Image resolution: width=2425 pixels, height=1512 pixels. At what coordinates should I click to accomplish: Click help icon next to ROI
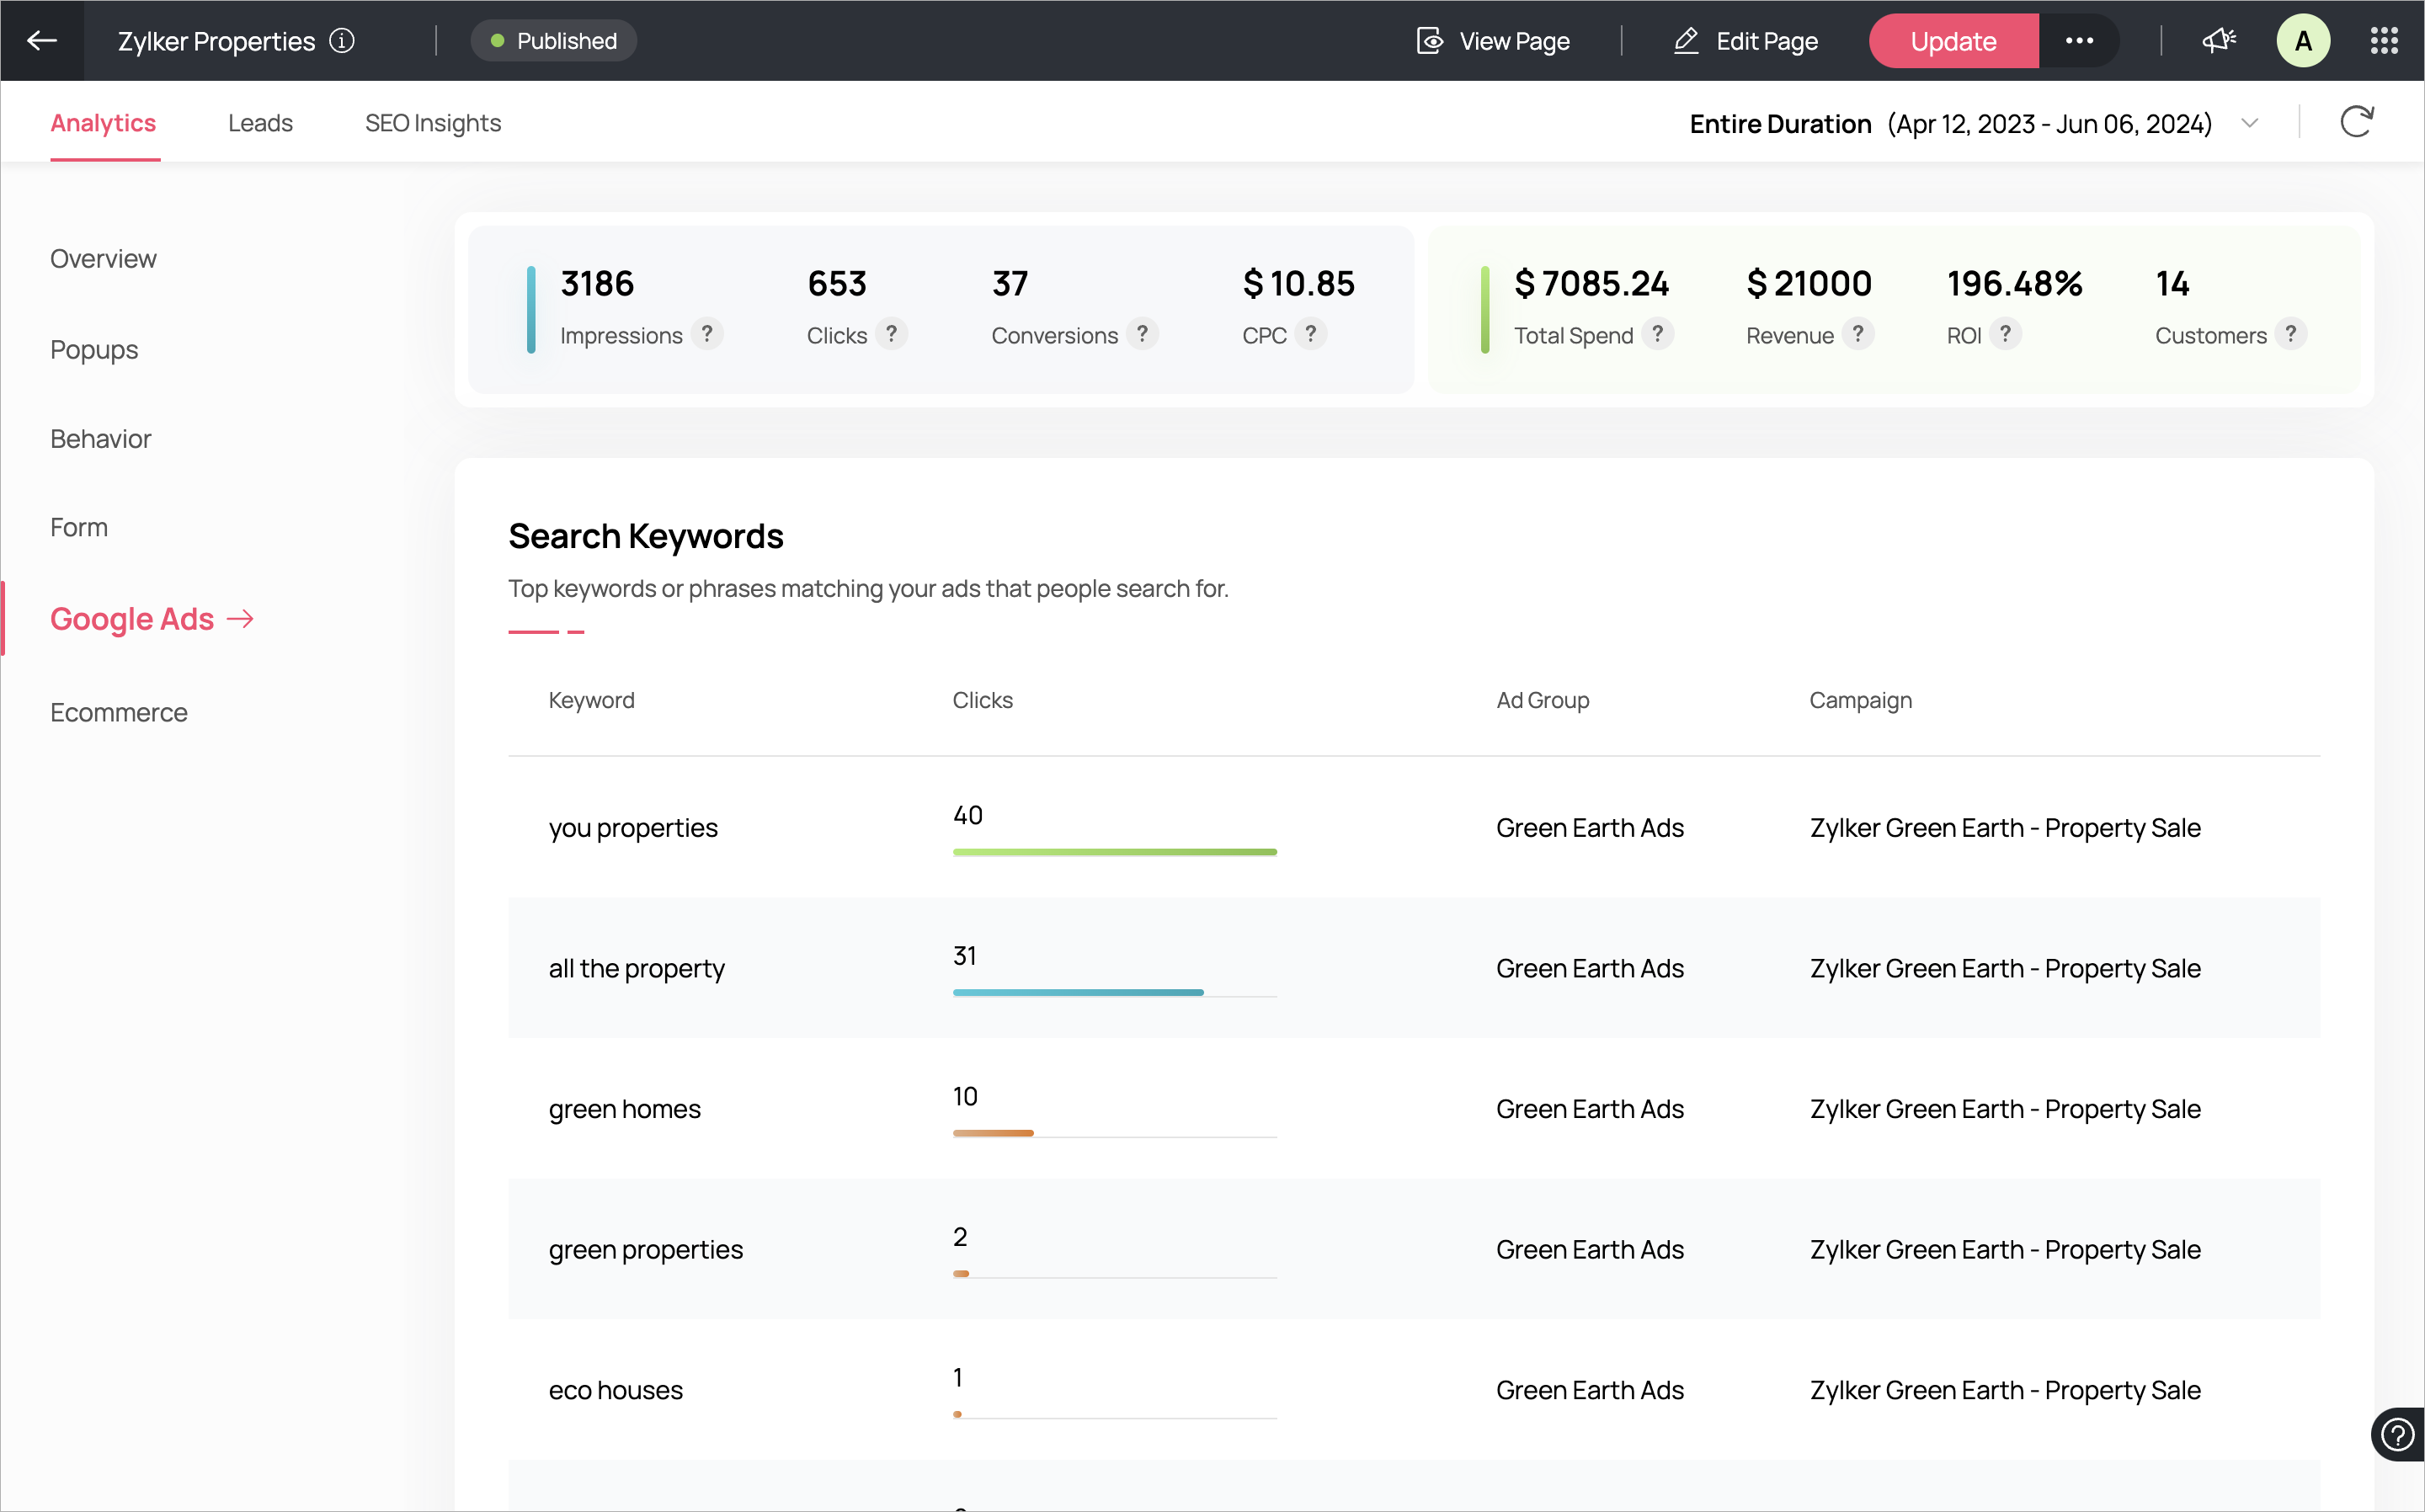[x=2005, y=334]
